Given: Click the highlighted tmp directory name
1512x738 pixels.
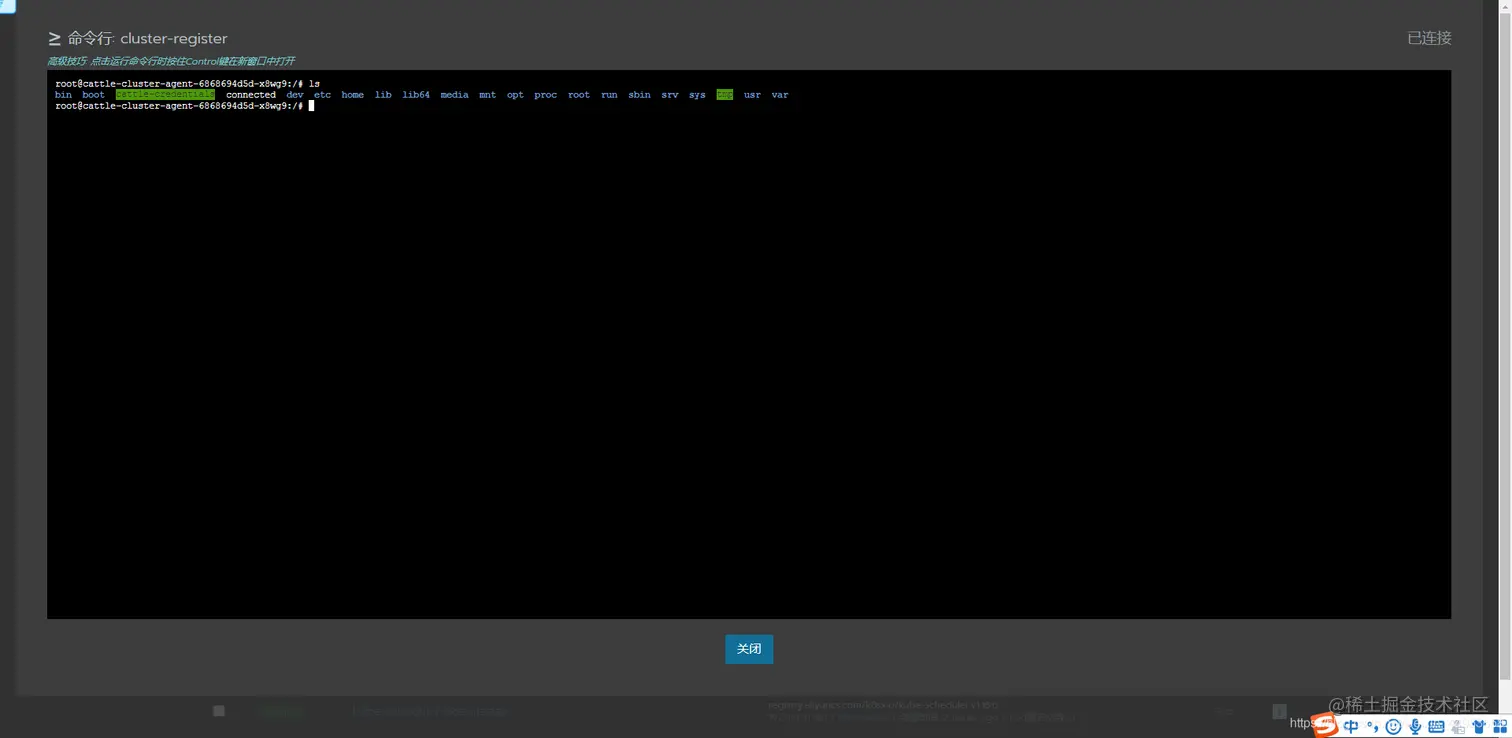Looking at the screenshot, I should 724,95.
